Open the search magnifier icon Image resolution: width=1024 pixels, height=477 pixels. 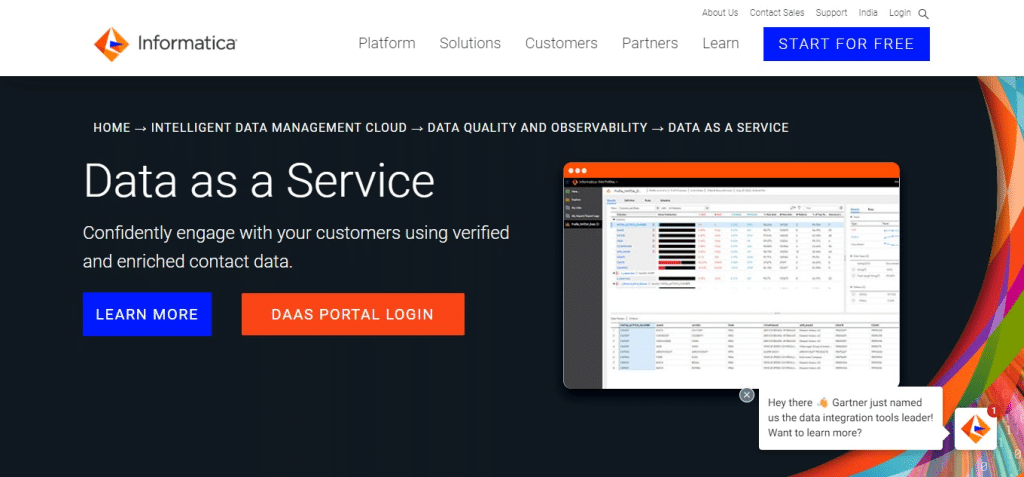coord(923,14)
